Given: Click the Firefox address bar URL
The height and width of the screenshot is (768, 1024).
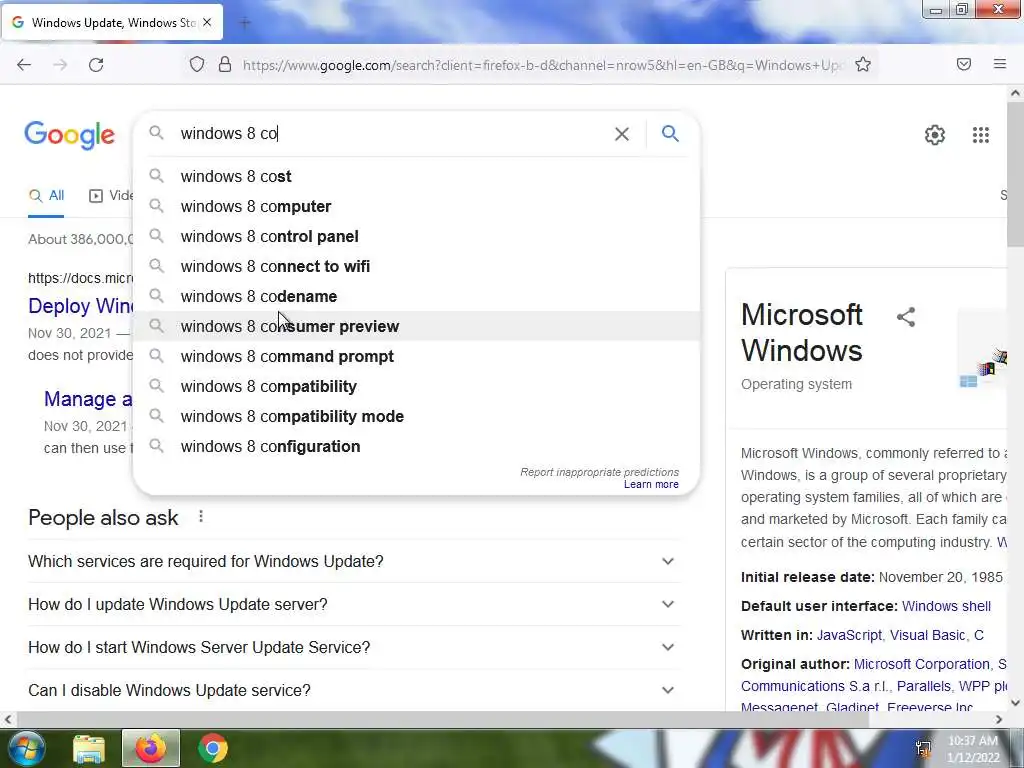Looking at the screenshot, I should pyautogui.click(x=542, y=65).
